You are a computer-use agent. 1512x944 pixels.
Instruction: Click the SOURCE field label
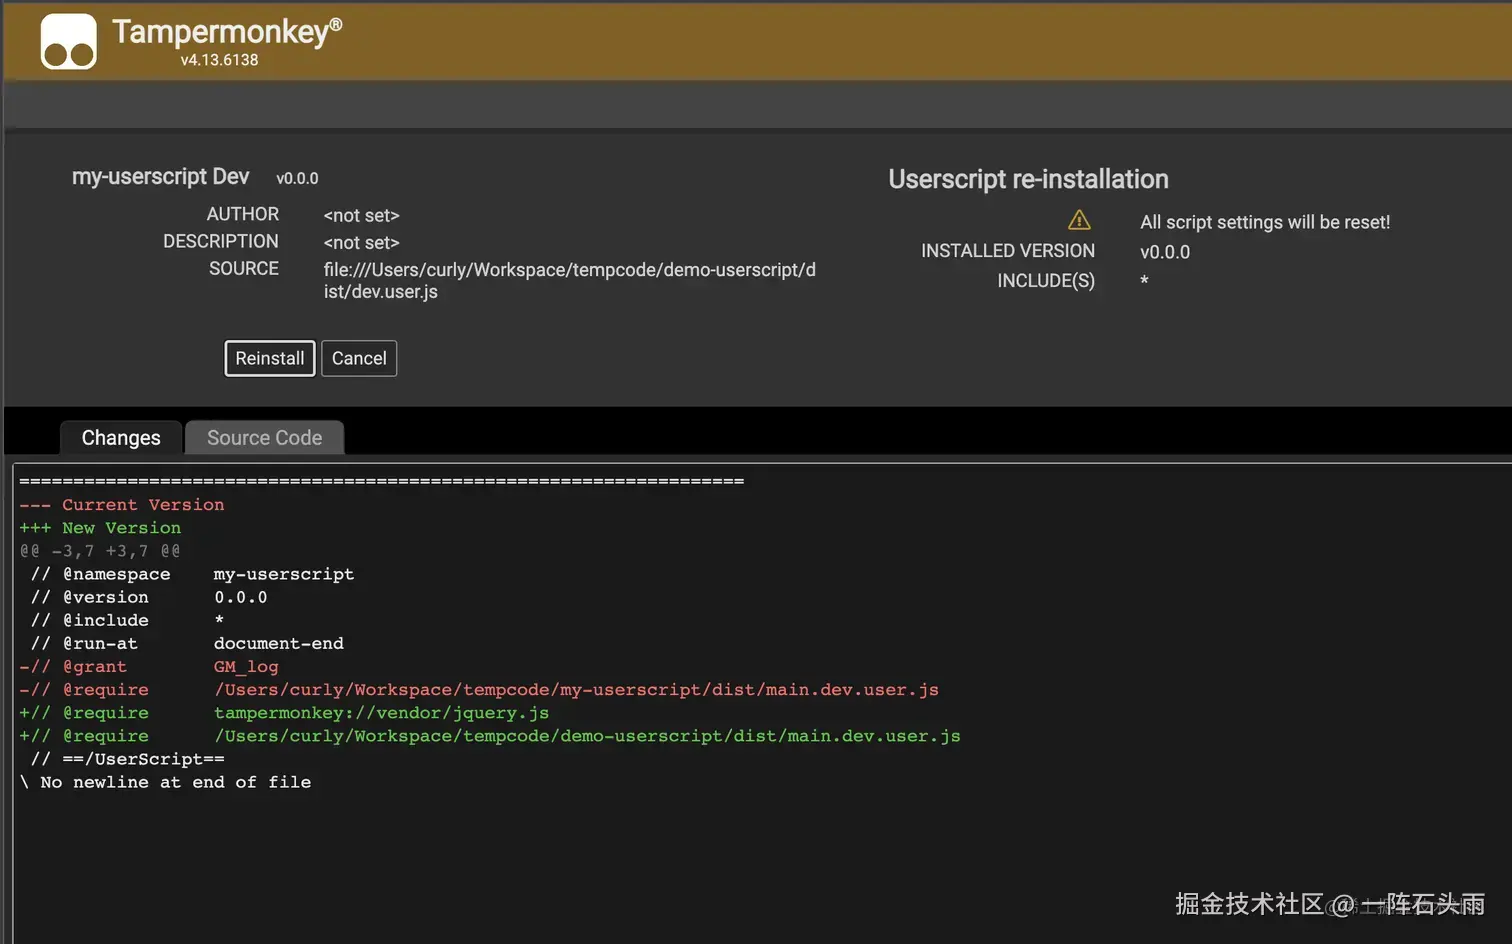click(x=244, y=268)
